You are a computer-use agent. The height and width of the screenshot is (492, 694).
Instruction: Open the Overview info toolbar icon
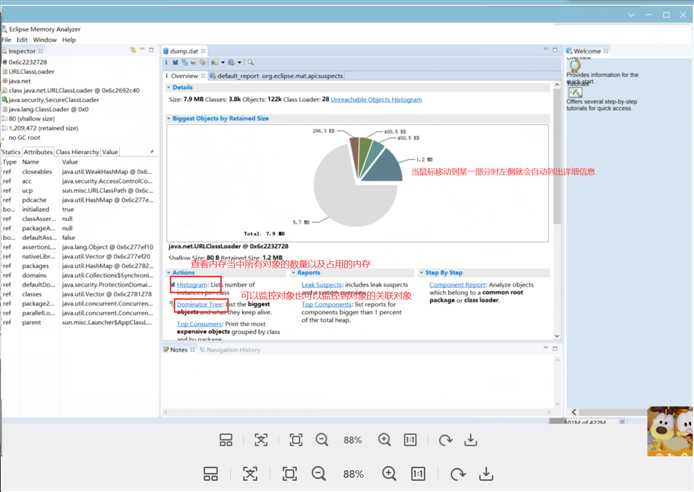(x=166, y=62)
